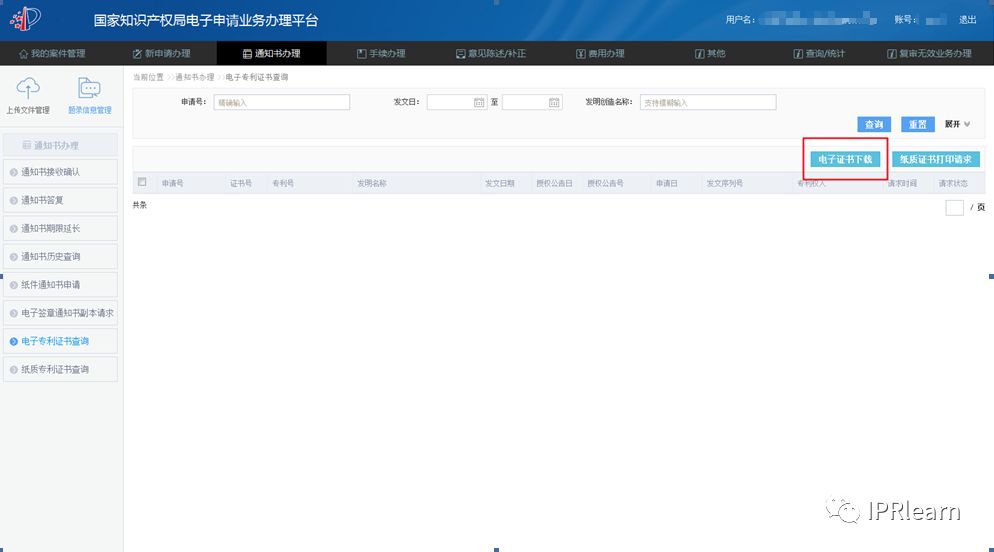Expand more search filters with 展开
Viewport: 994px width, 552px height.
(x=957, y=124)
